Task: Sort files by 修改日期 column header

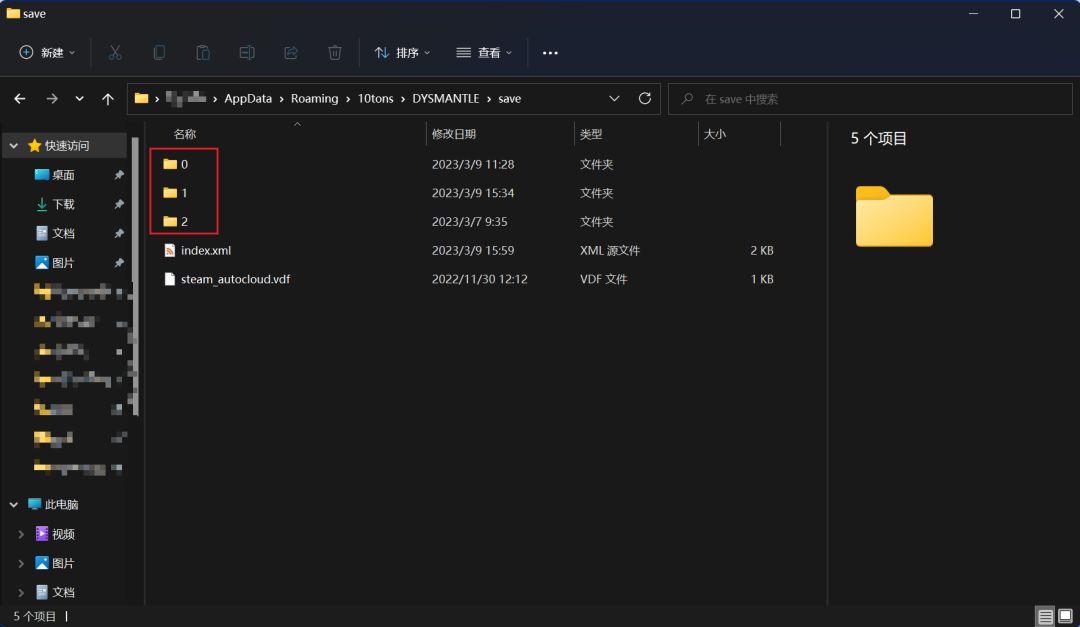Action: [454, 134]
